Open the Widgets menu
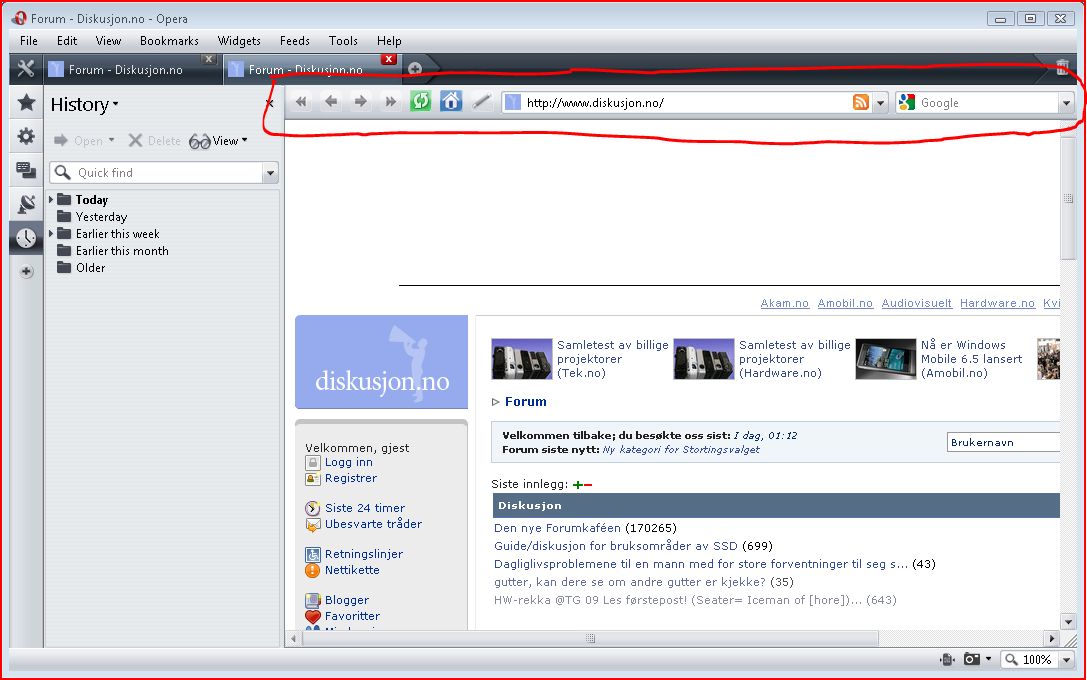This screenshot has width=1087, height=680. click(239, 41)
